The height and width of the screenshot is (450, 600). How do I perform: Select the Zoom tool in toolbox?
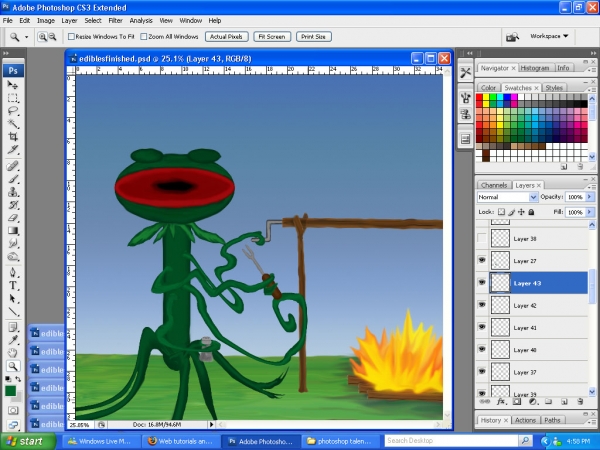pyautogui.click(x=13, y=366)
